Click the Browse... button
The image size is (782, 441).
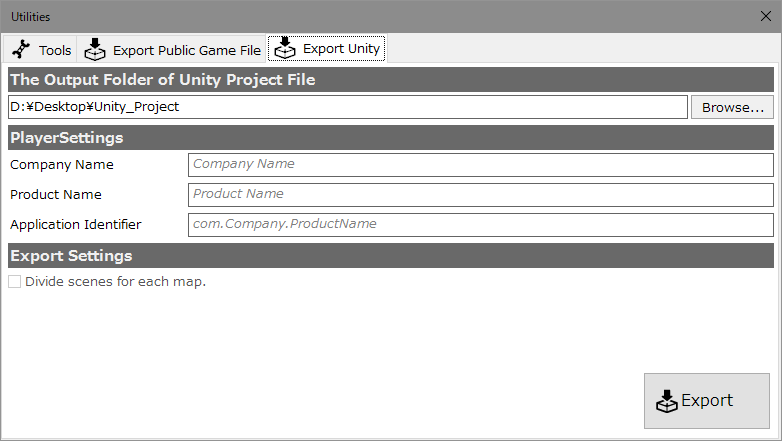732,107
